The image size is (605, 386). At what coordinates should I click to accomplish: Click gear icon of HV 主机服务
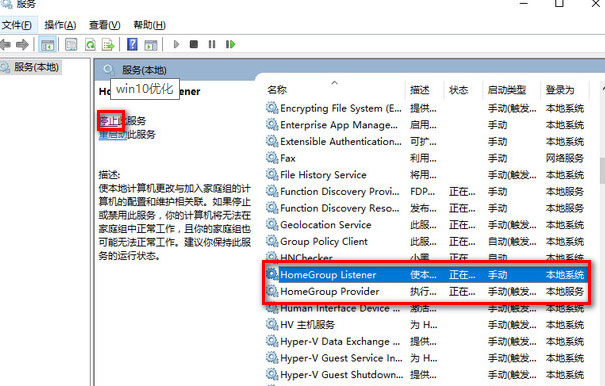point(272,325)
